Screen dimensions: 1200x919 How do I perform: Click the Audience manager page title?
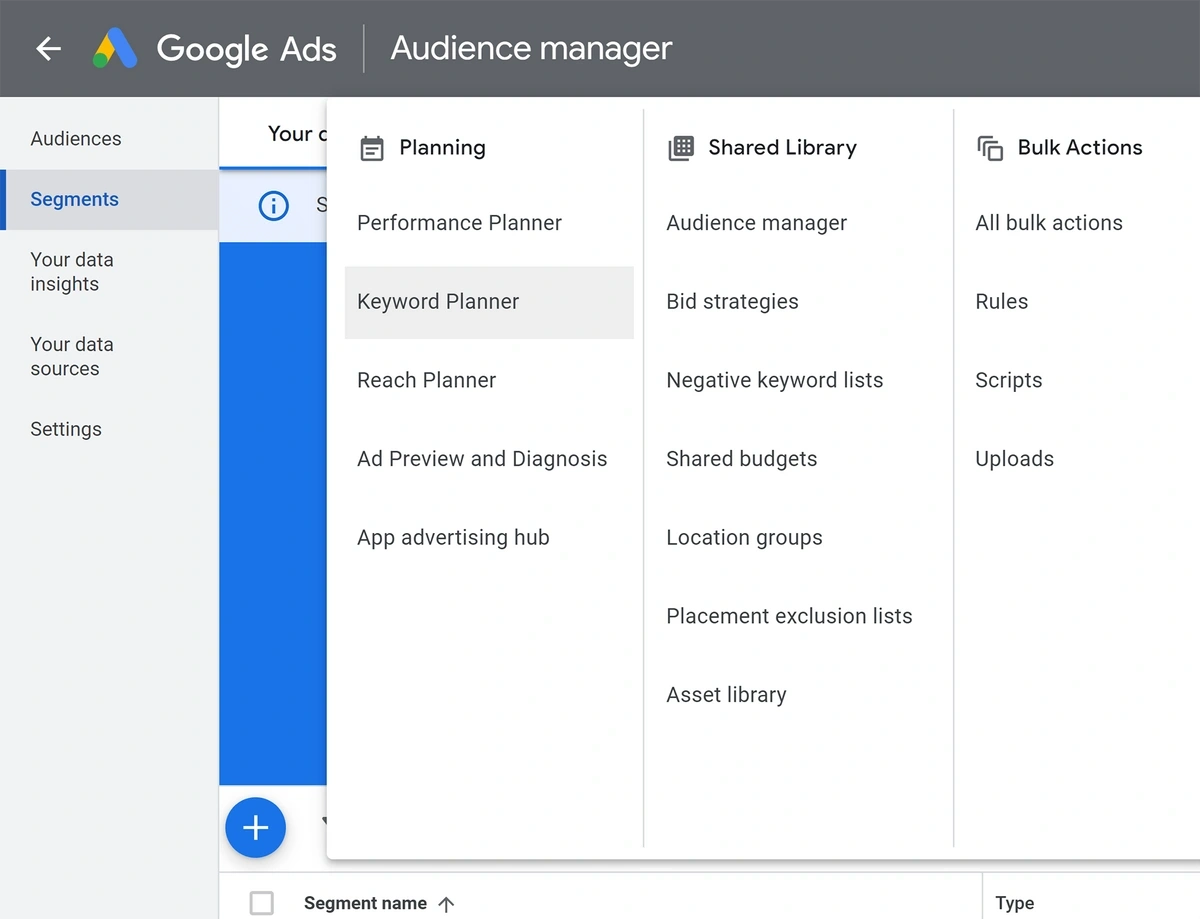[531, 48]
